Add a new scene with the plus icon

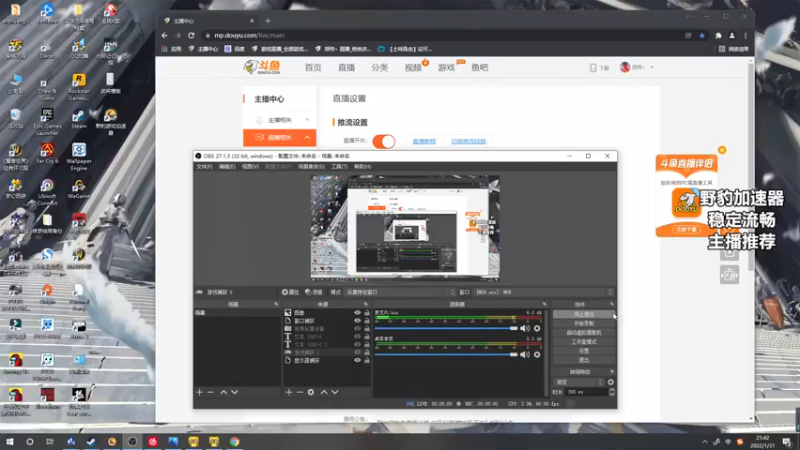point(199,392)
